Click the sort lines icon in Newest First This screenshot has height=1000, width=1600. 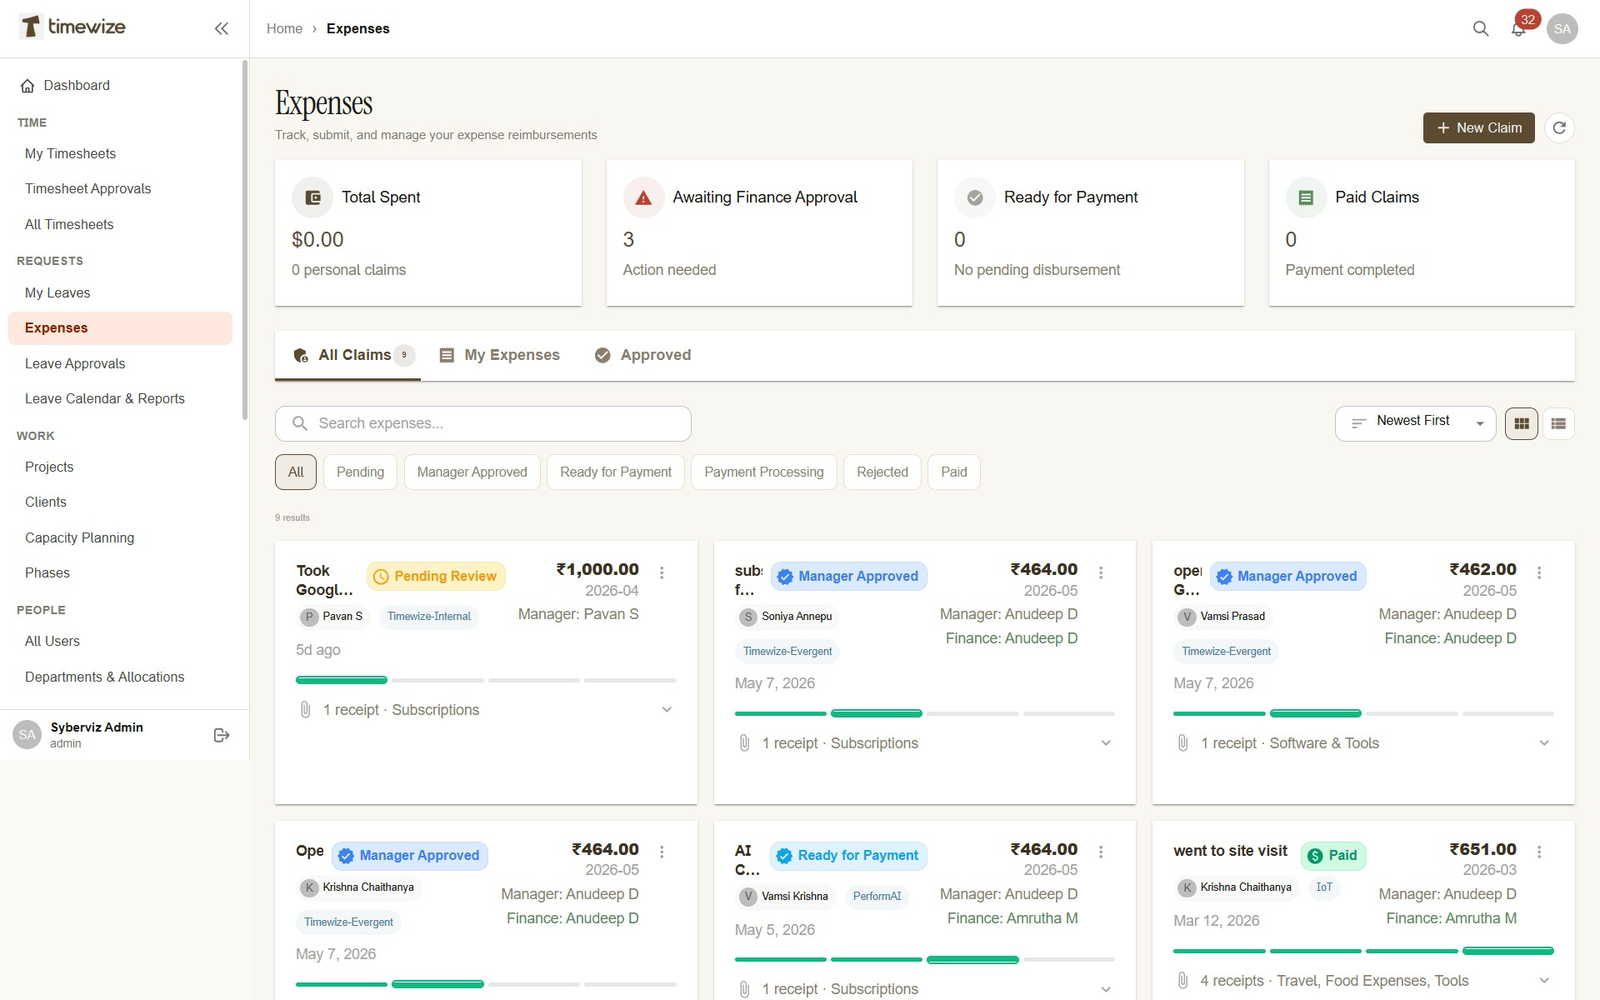click(1358, 423)
